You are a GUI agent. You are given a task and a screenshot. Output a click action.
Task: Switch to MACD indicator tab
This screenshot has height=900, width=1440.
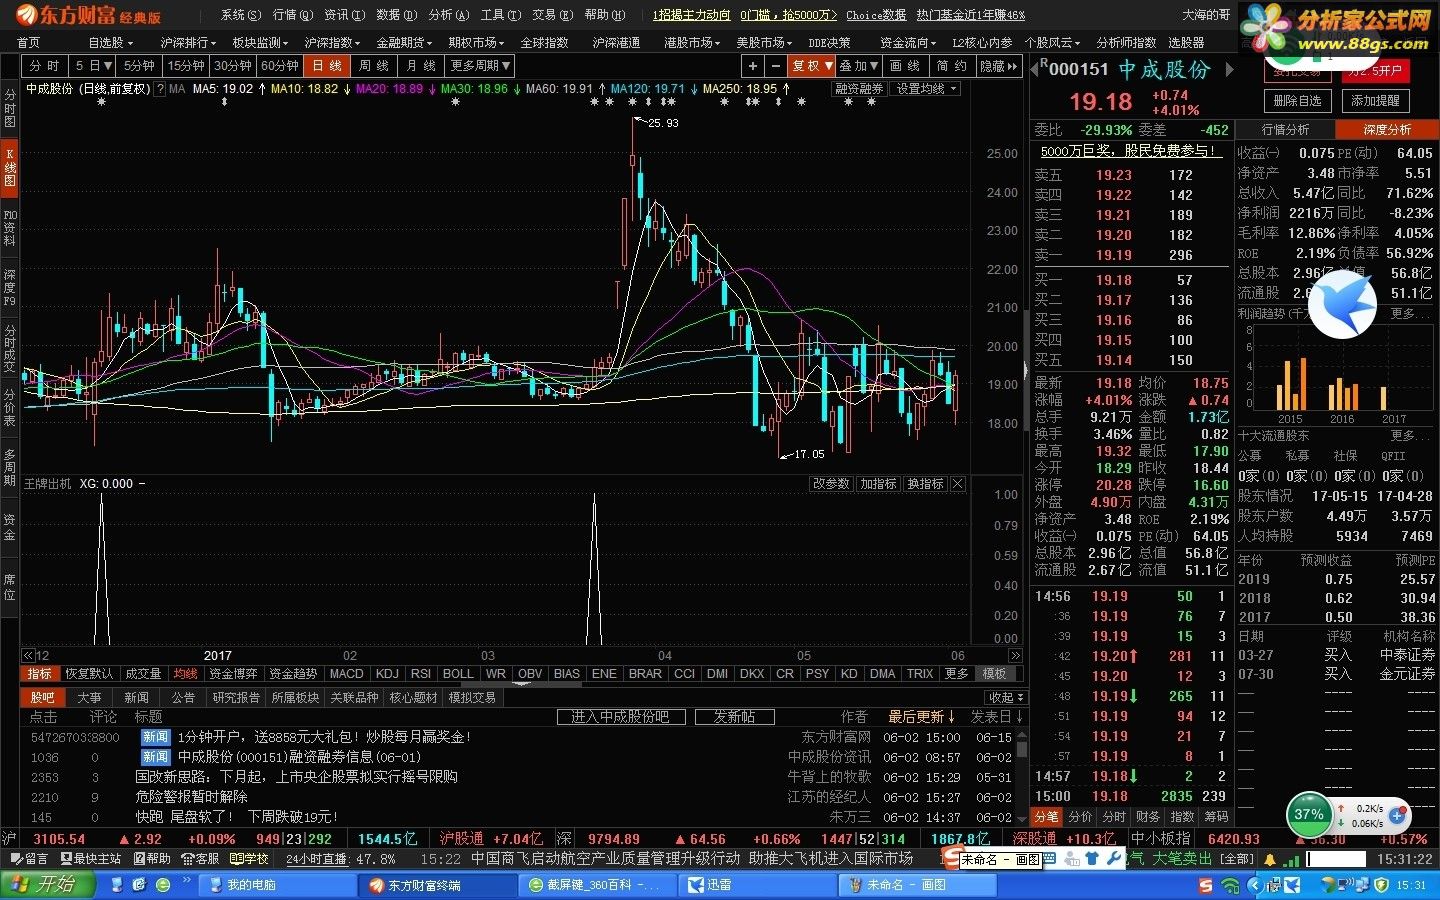(346, 674)
